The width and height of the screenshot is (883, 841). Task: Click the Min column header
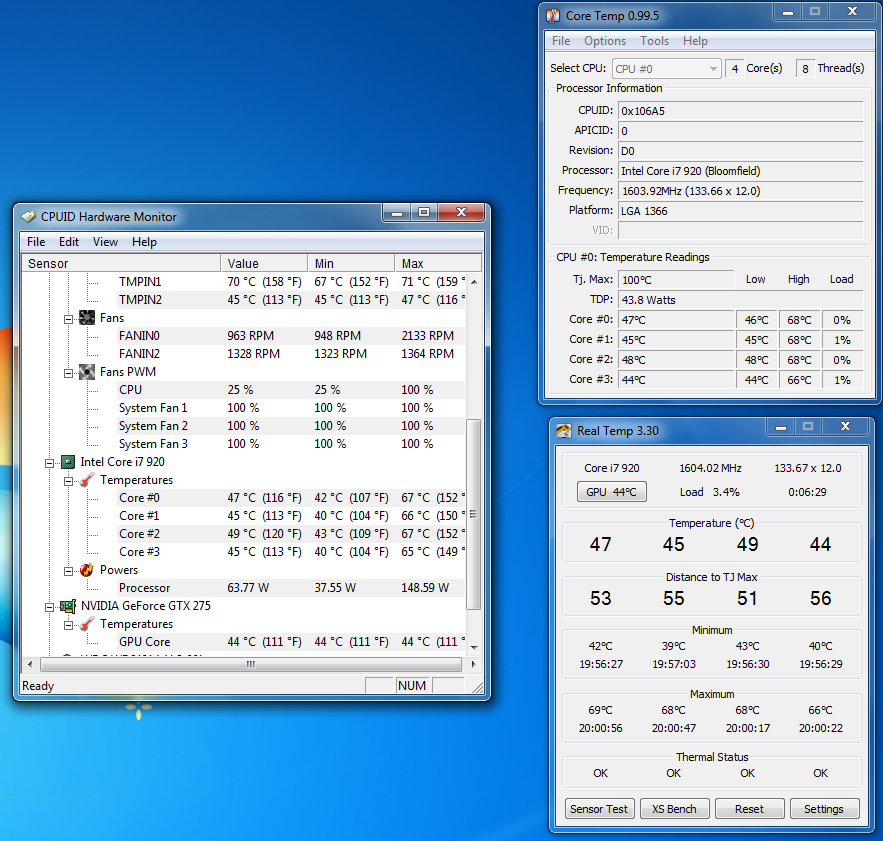[351, 263]
